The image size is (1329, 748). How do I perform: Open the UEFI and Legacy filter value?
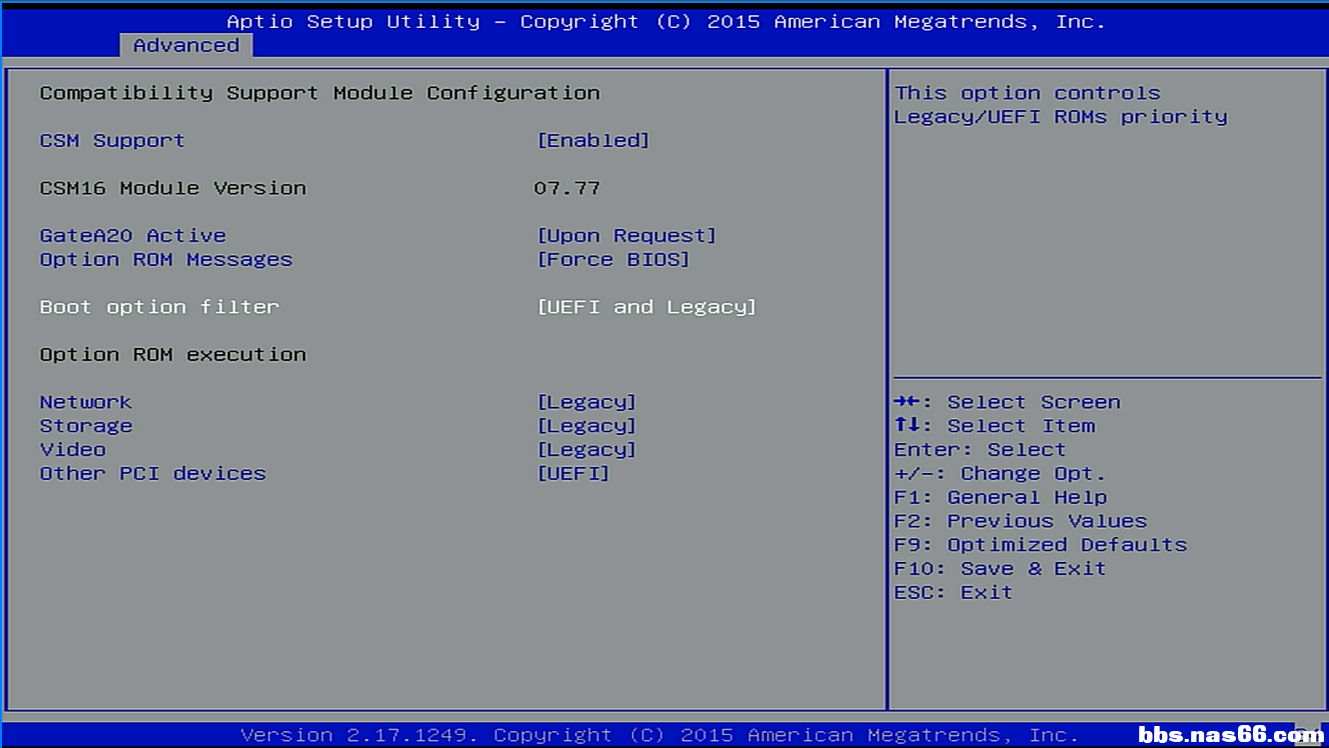click(x=646, y=307)
